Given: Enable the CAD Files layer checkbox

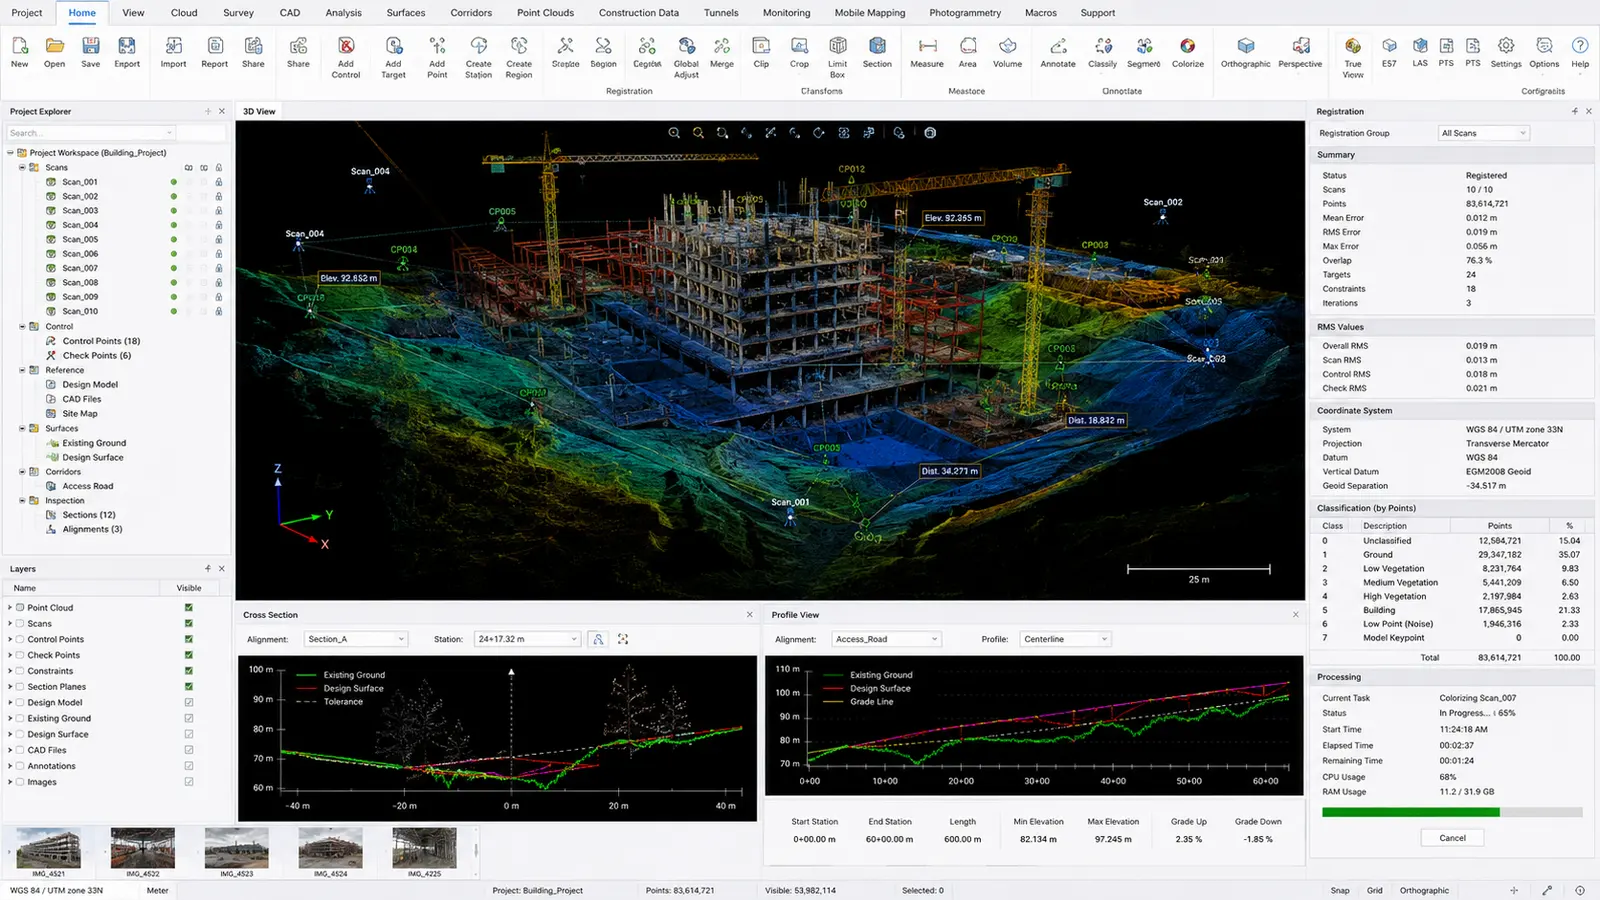Looking at the screenshot, I should (x=189, y=750).
